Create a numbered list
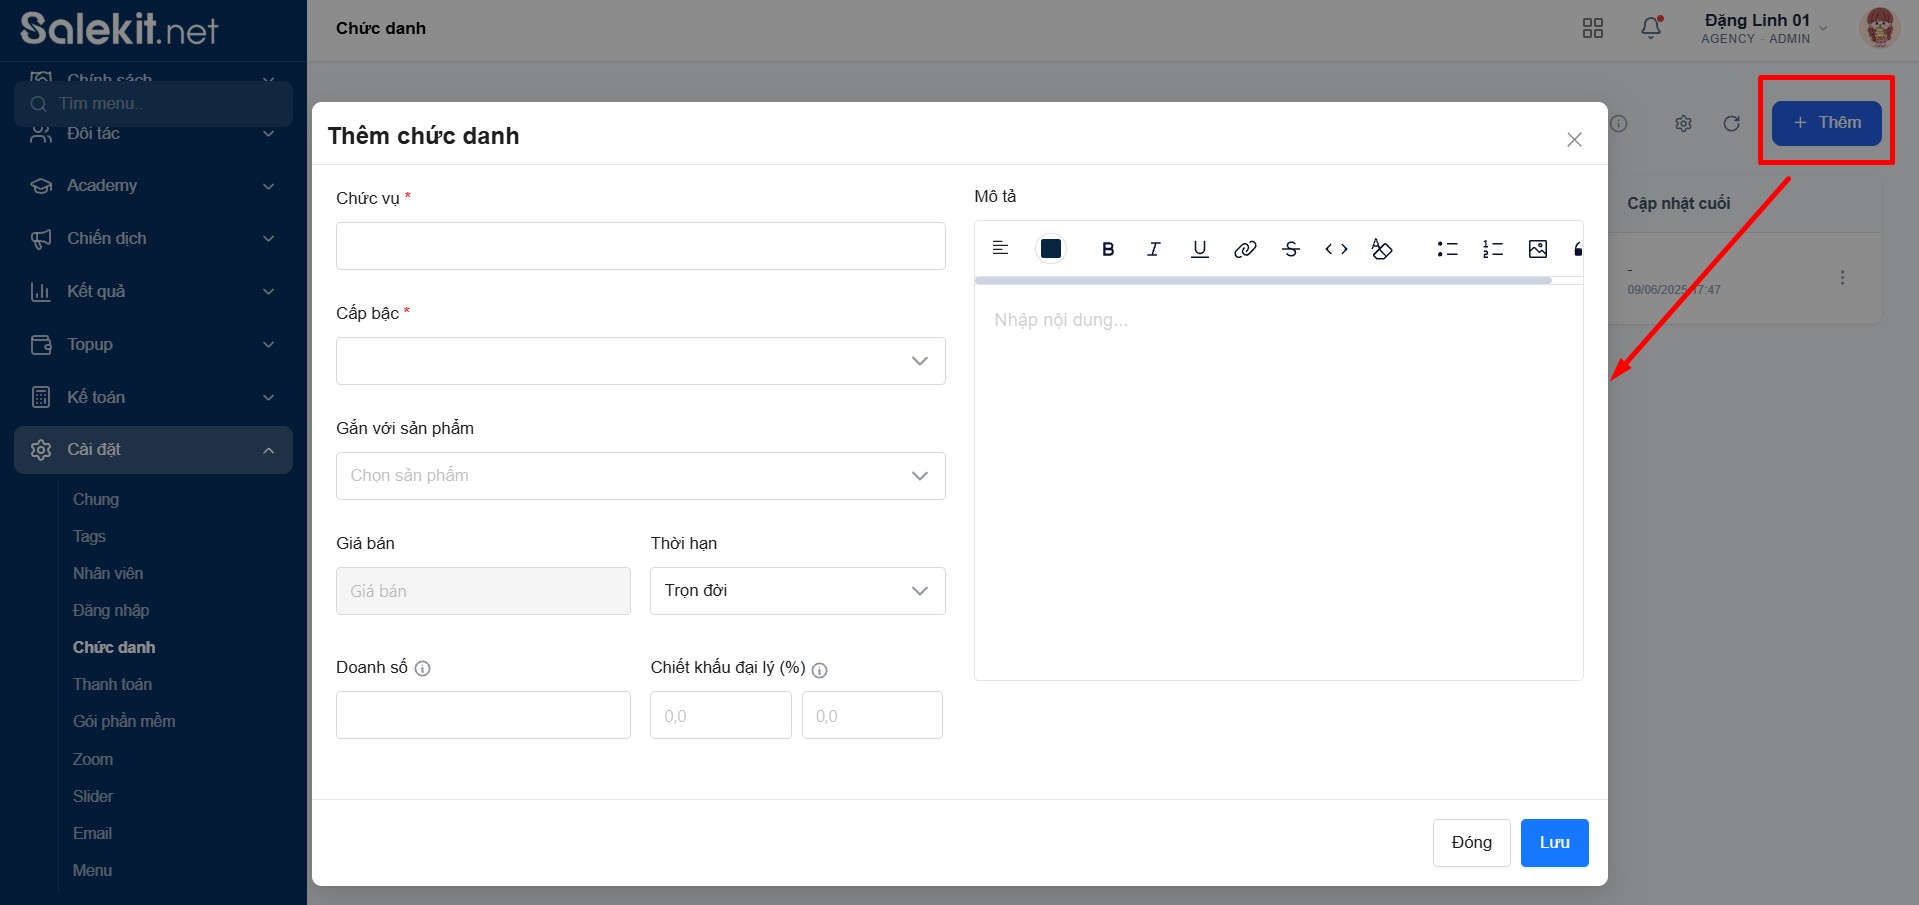Screen dimensions: 1919x905 (1492, 249)
